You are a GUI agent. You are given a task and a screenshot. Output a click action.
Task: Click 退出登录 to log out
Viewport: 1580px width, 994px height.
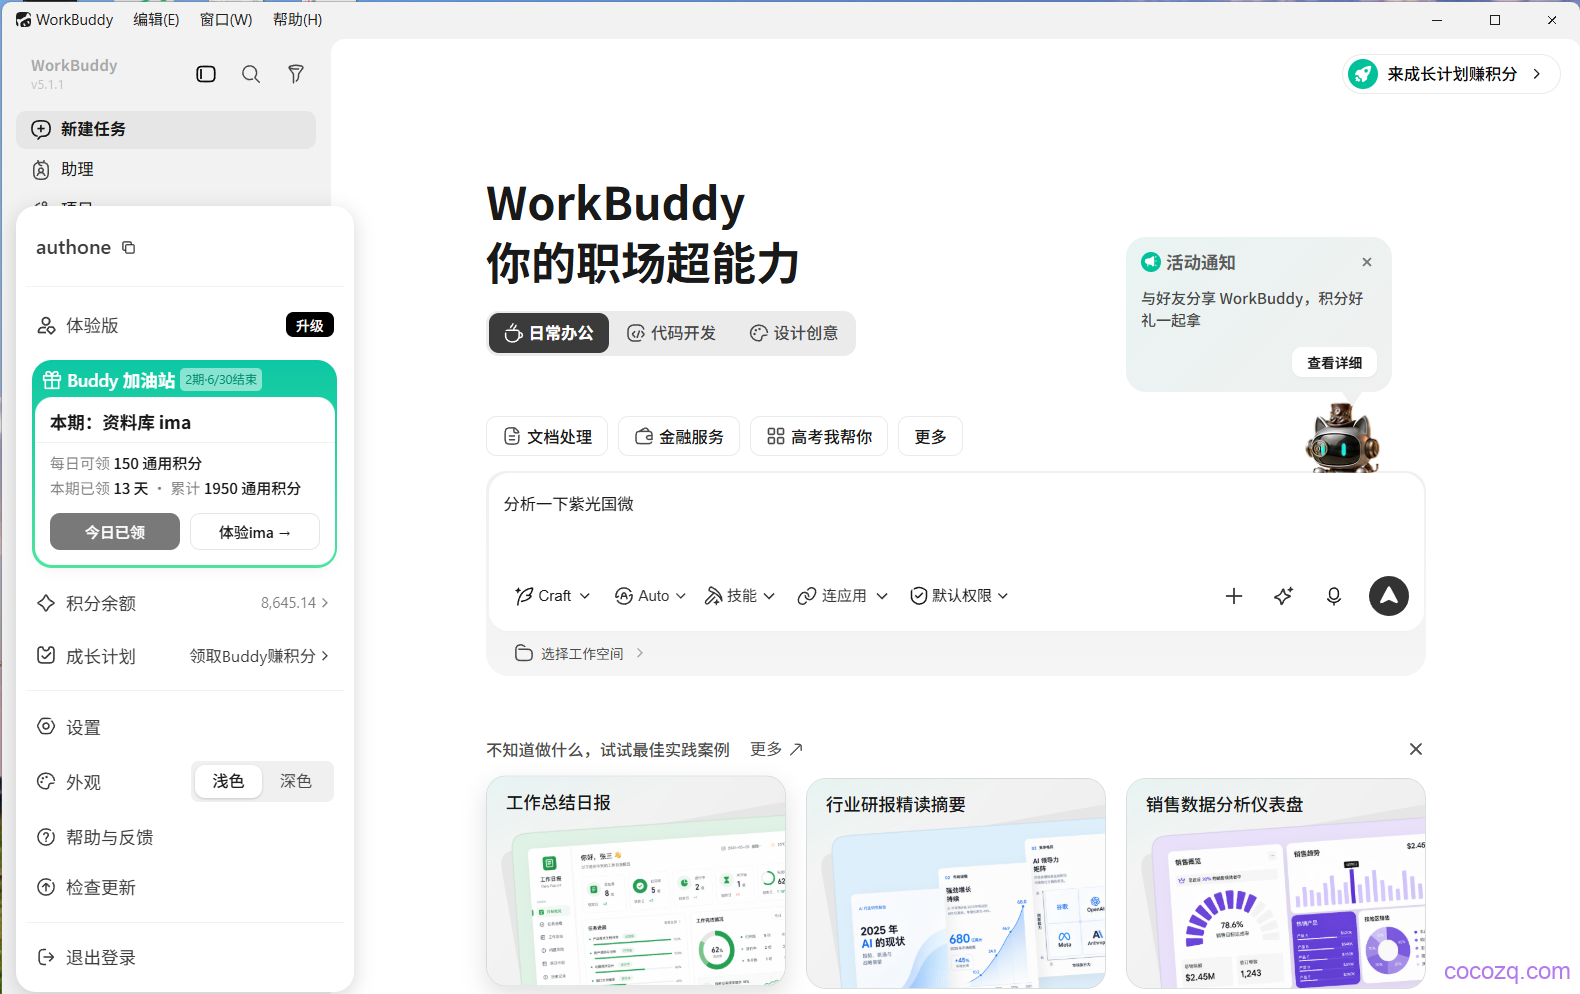tap(183, 957)
